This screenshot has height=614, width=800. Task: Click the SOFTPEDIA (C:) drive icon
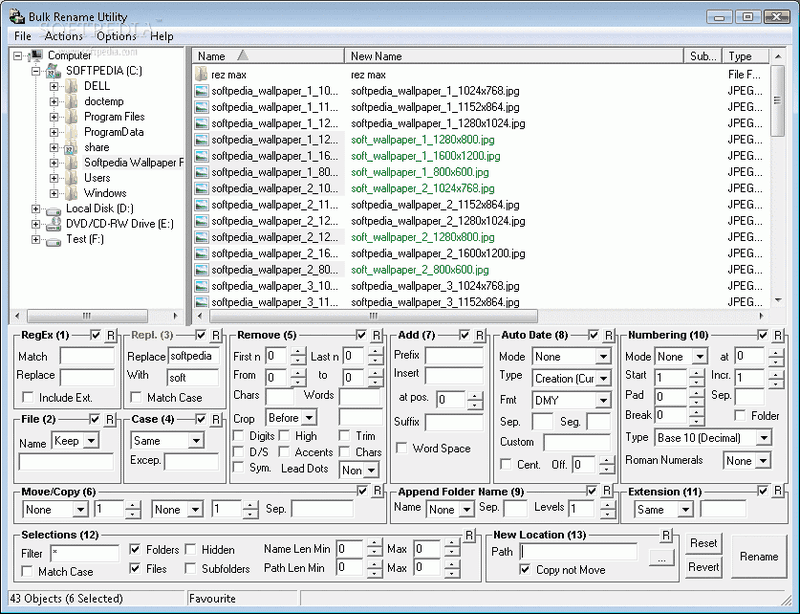pos(54,70)
